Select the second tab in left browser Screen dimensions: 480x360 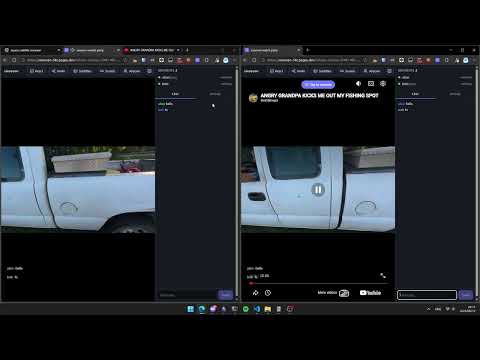pos(92,50)
